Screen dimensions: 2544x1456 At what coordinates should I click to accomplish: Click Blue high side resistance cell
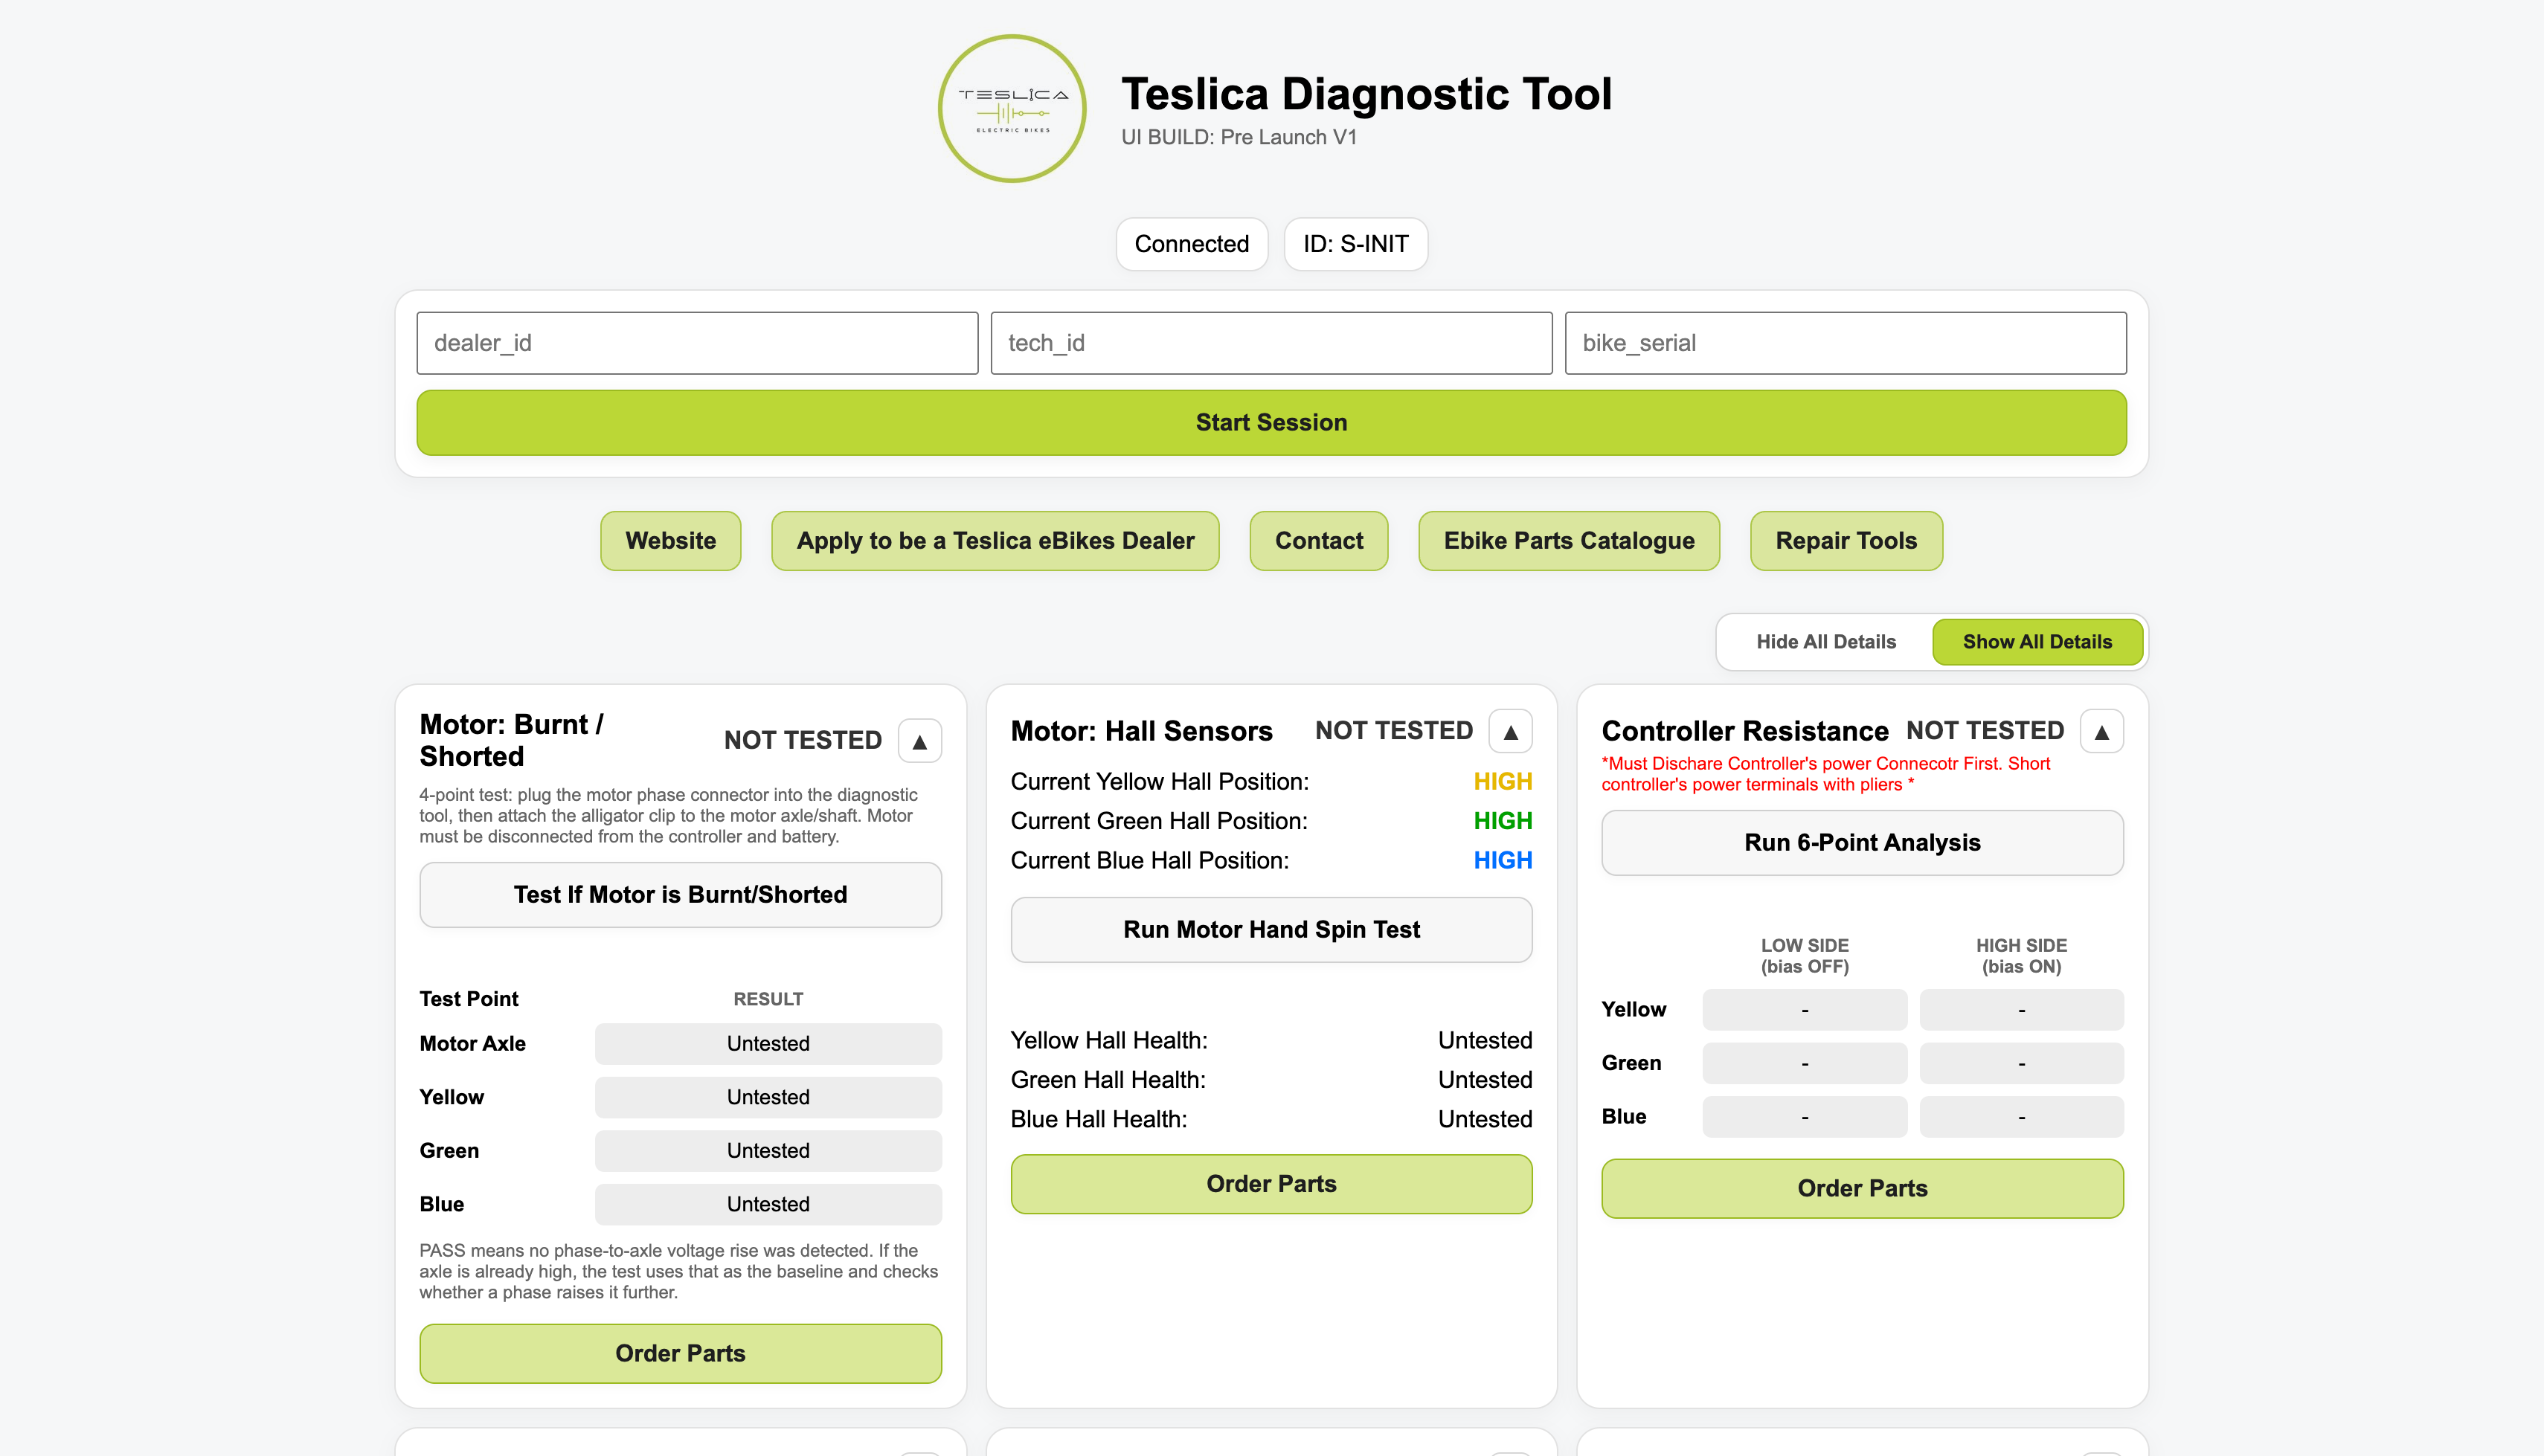[2021, 1117]
